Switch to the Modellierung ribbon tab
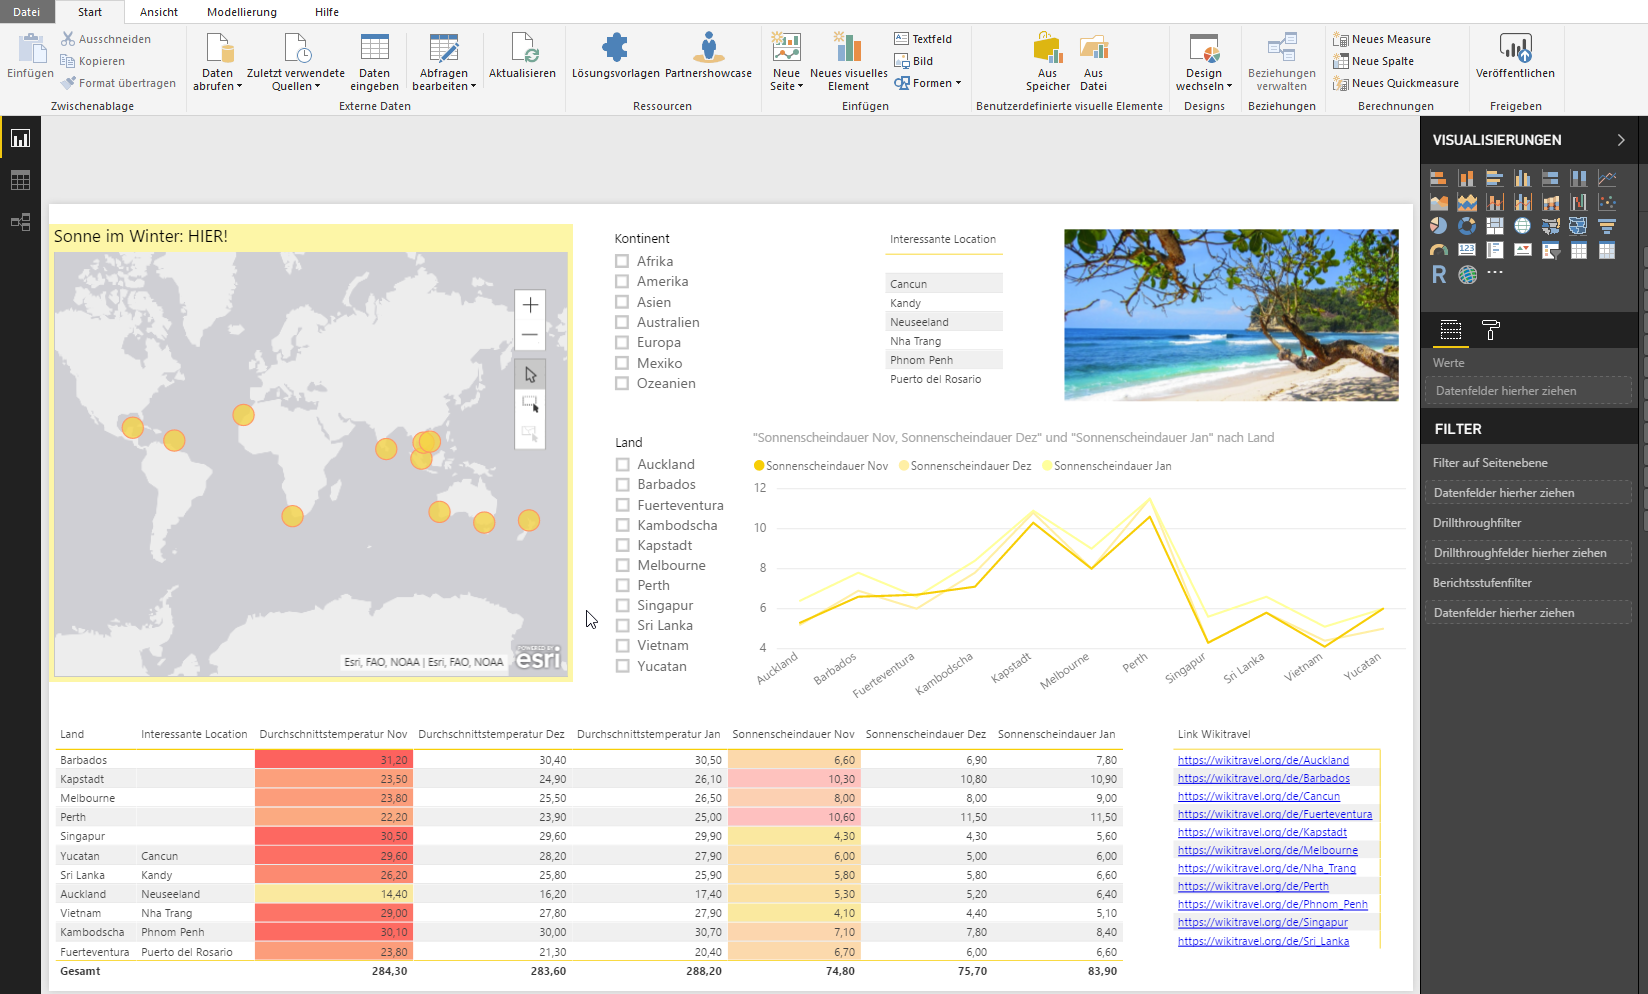 tap(242, 12)
